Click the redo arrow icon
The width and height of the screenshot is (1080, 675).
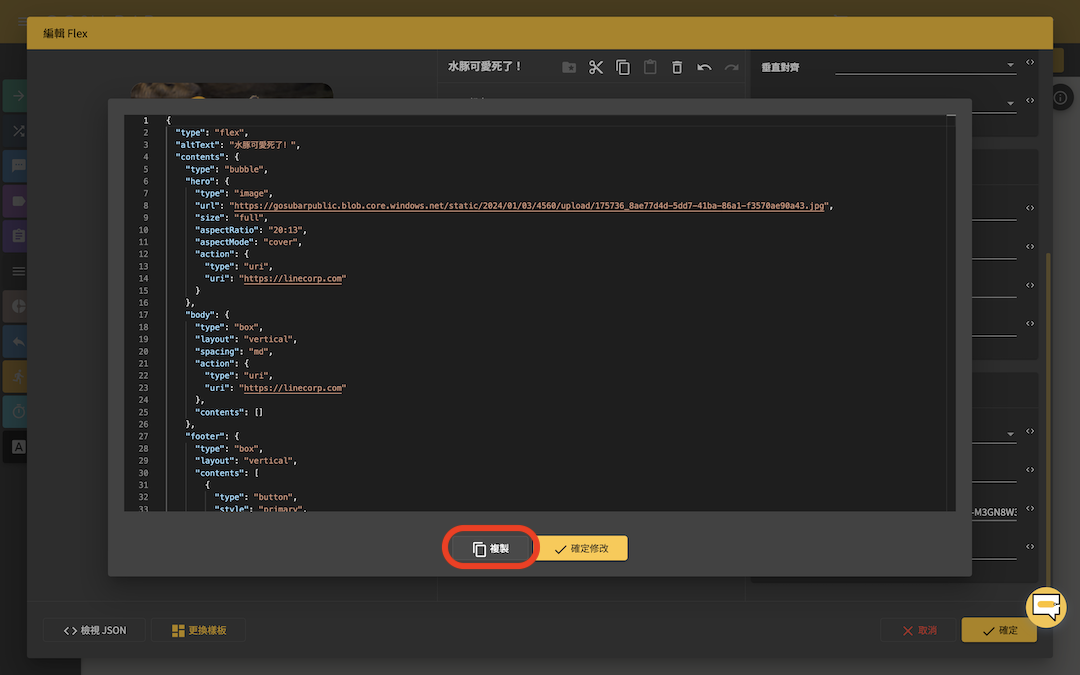pyautogui.click(x=731, y=67)
